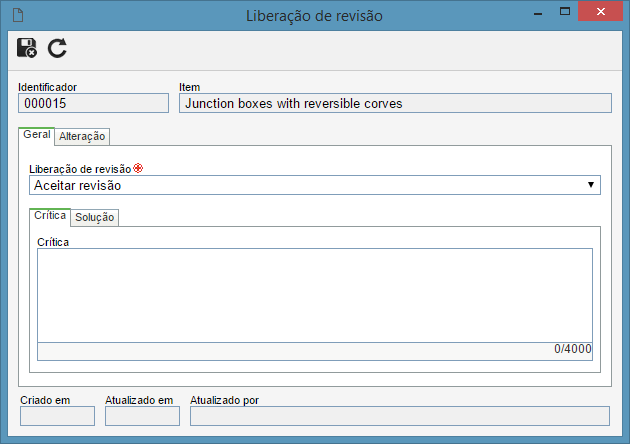Click the Refresh arrow icon
Viewport: 630px width, 444px height.
tap(57, 48)
